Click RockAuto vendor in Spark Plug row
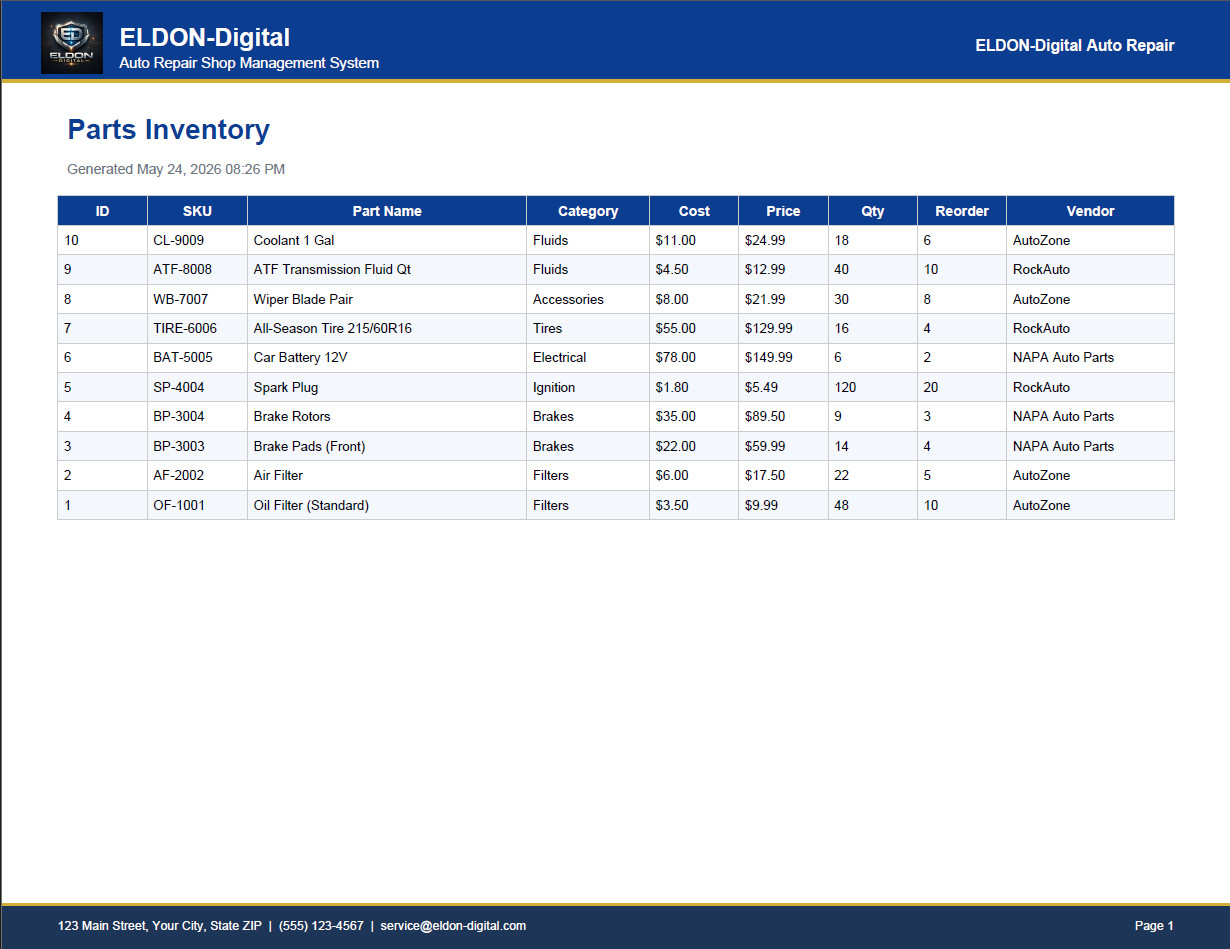 click(1041, 387)
